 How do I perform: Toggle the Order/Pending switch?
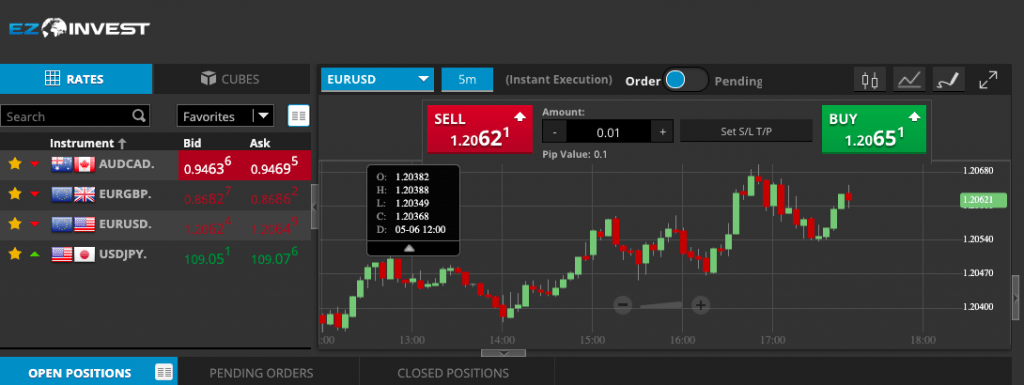[685, 80]
